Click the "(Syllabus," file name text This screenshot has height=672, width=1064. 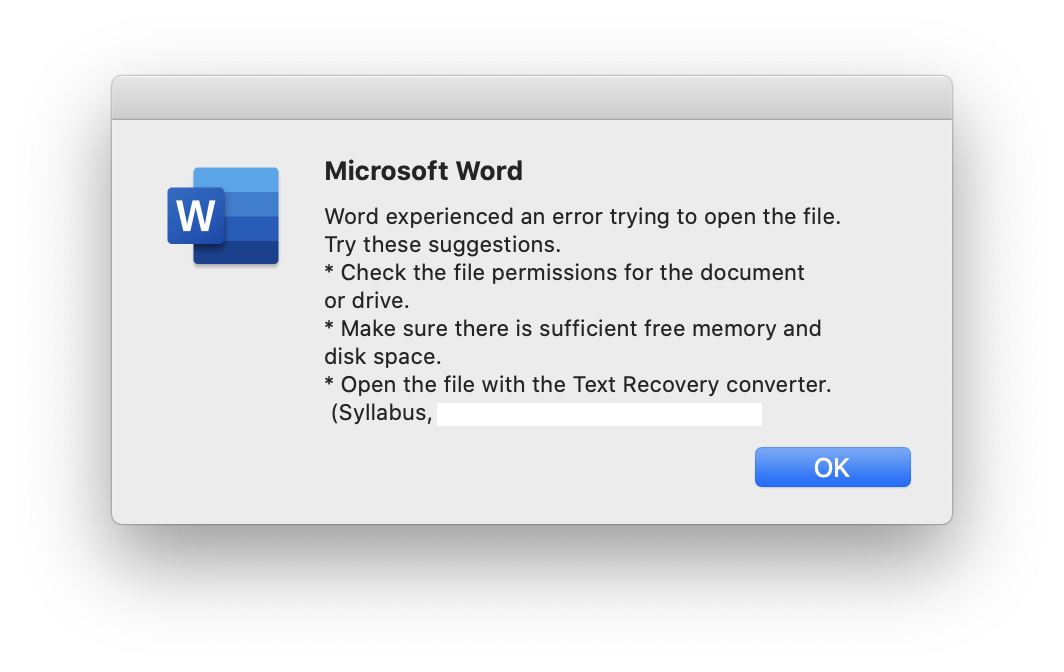coord(381,413)
